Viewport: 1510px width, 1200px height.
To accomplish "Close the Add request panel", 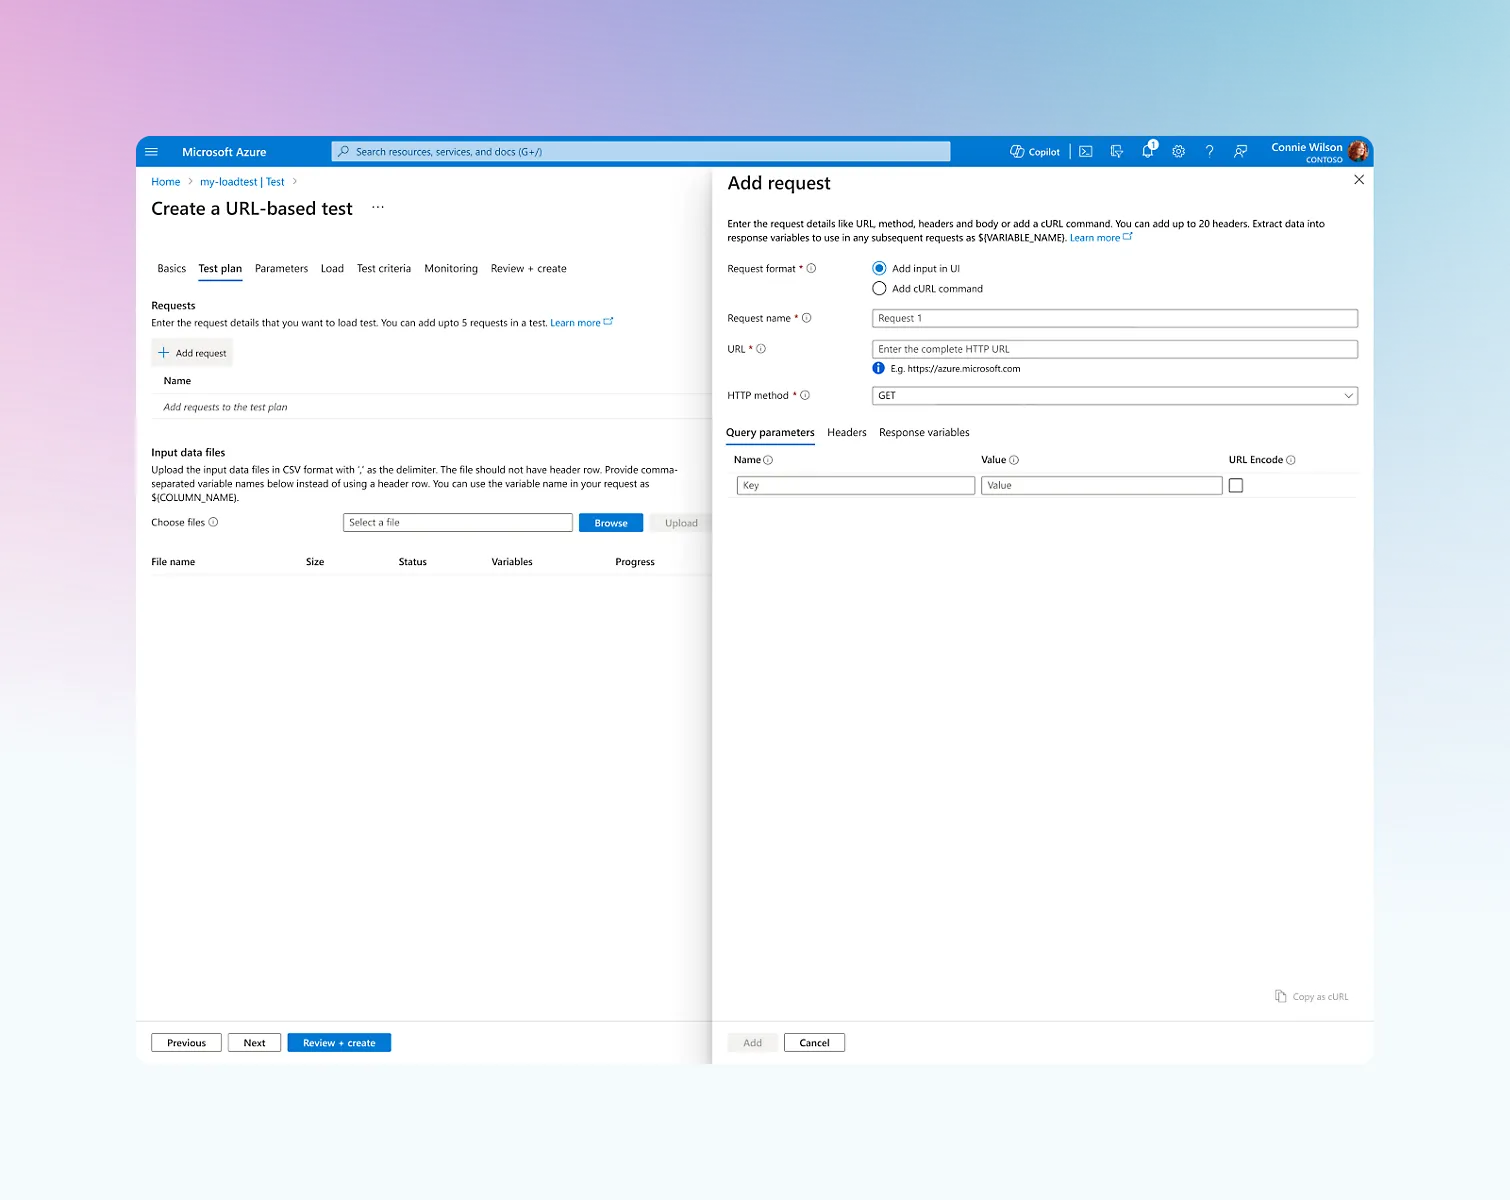I will [1359, 180].
